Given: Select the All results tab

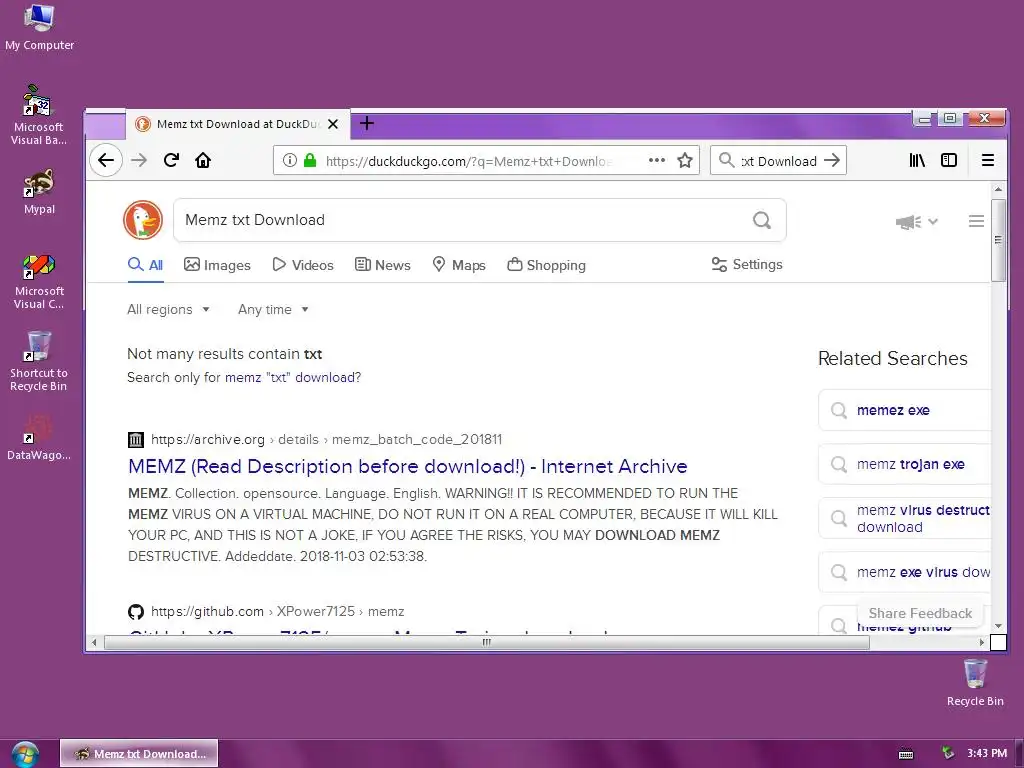Looking at the screenshot, I should tap(146, 265).
